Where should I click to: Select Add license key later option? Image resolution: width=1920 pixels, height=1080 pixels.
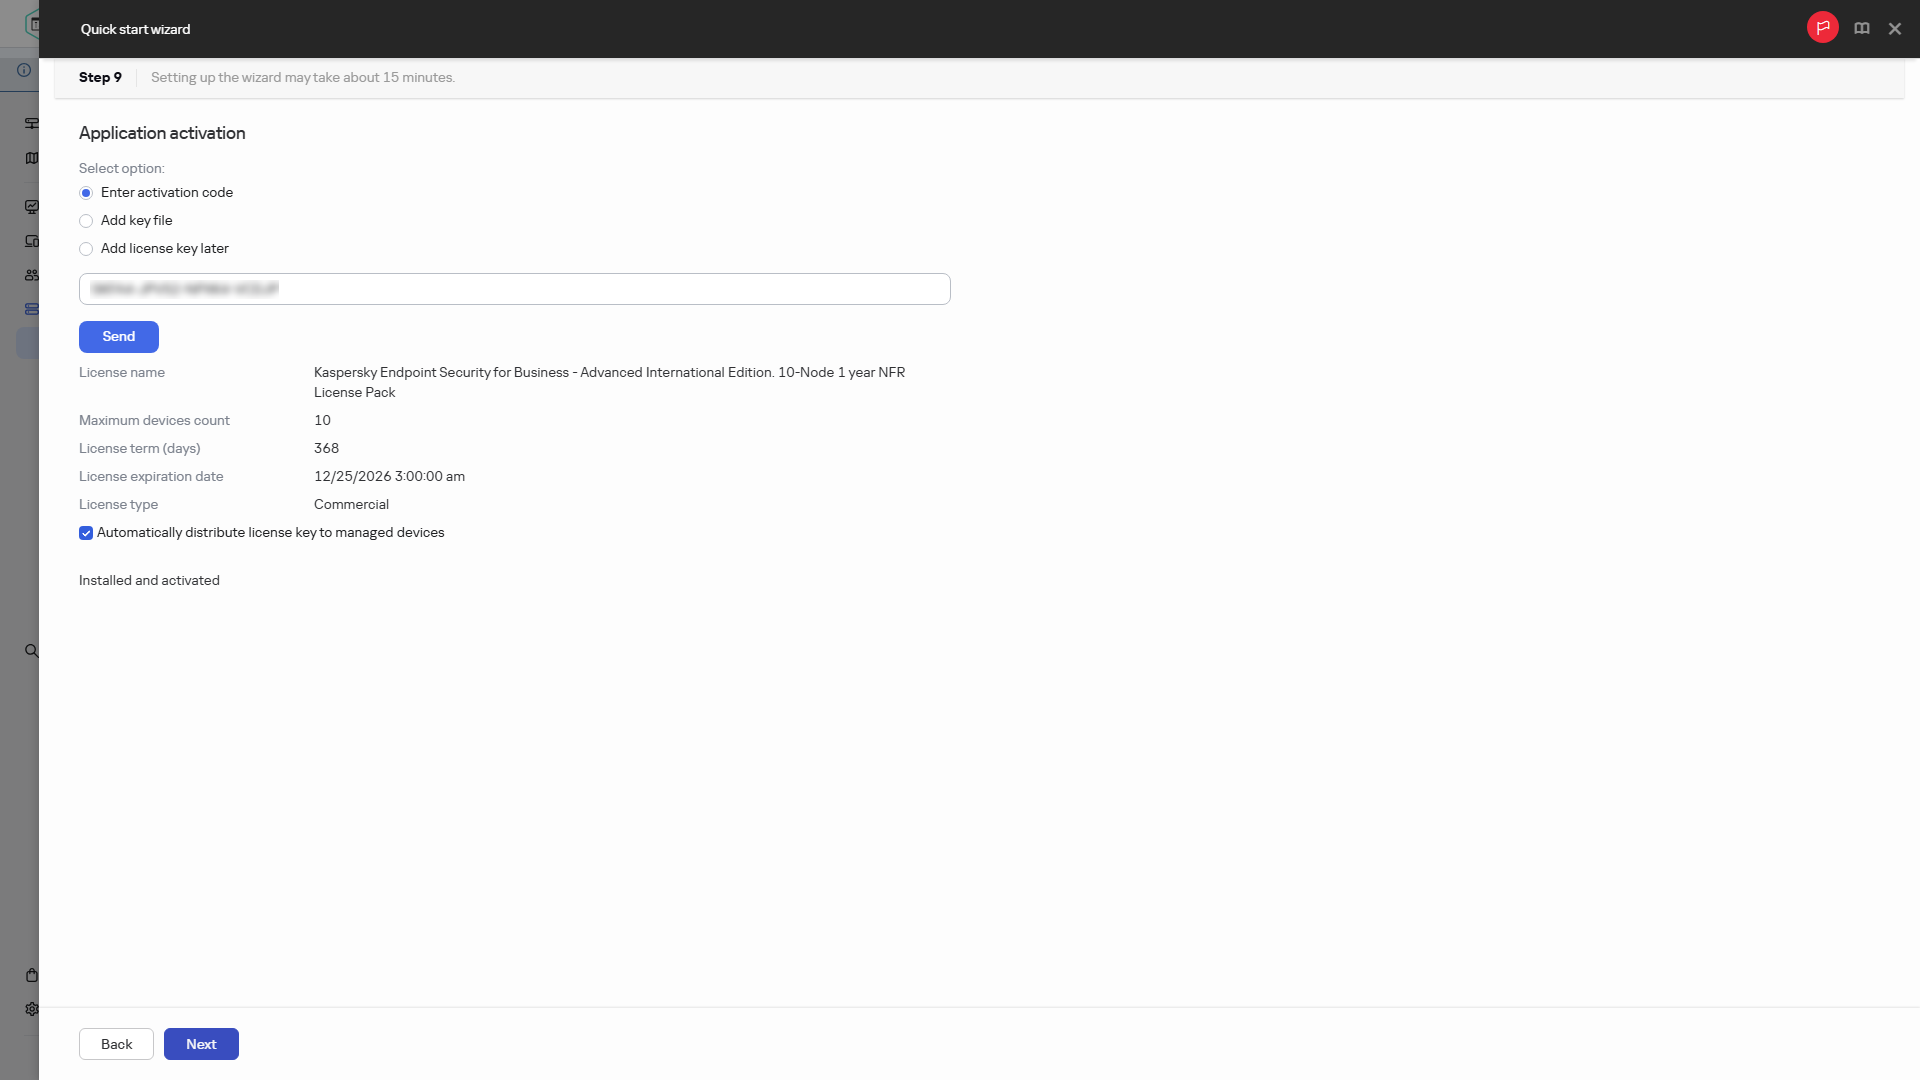[86, 249]
